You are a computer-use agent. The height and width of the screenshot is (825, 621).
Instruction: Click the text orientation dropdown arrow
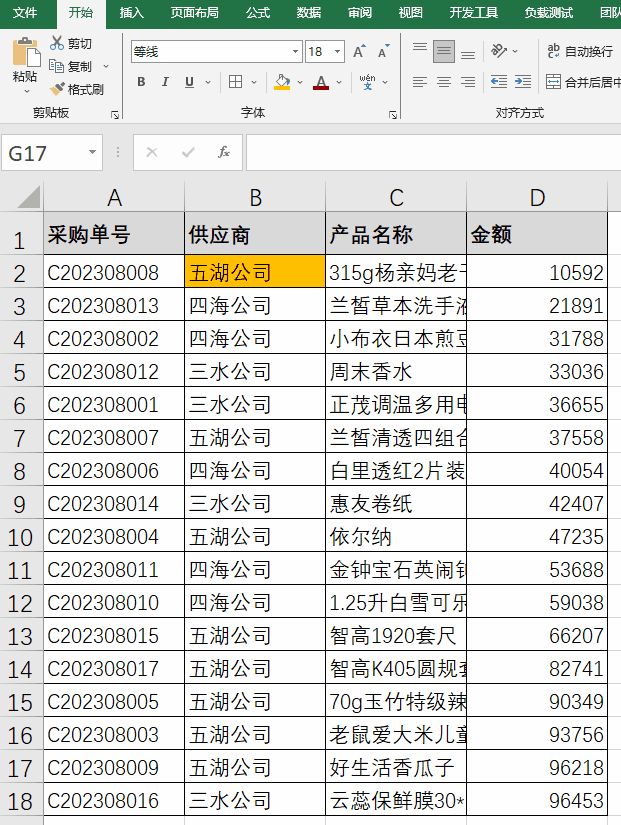515,52
